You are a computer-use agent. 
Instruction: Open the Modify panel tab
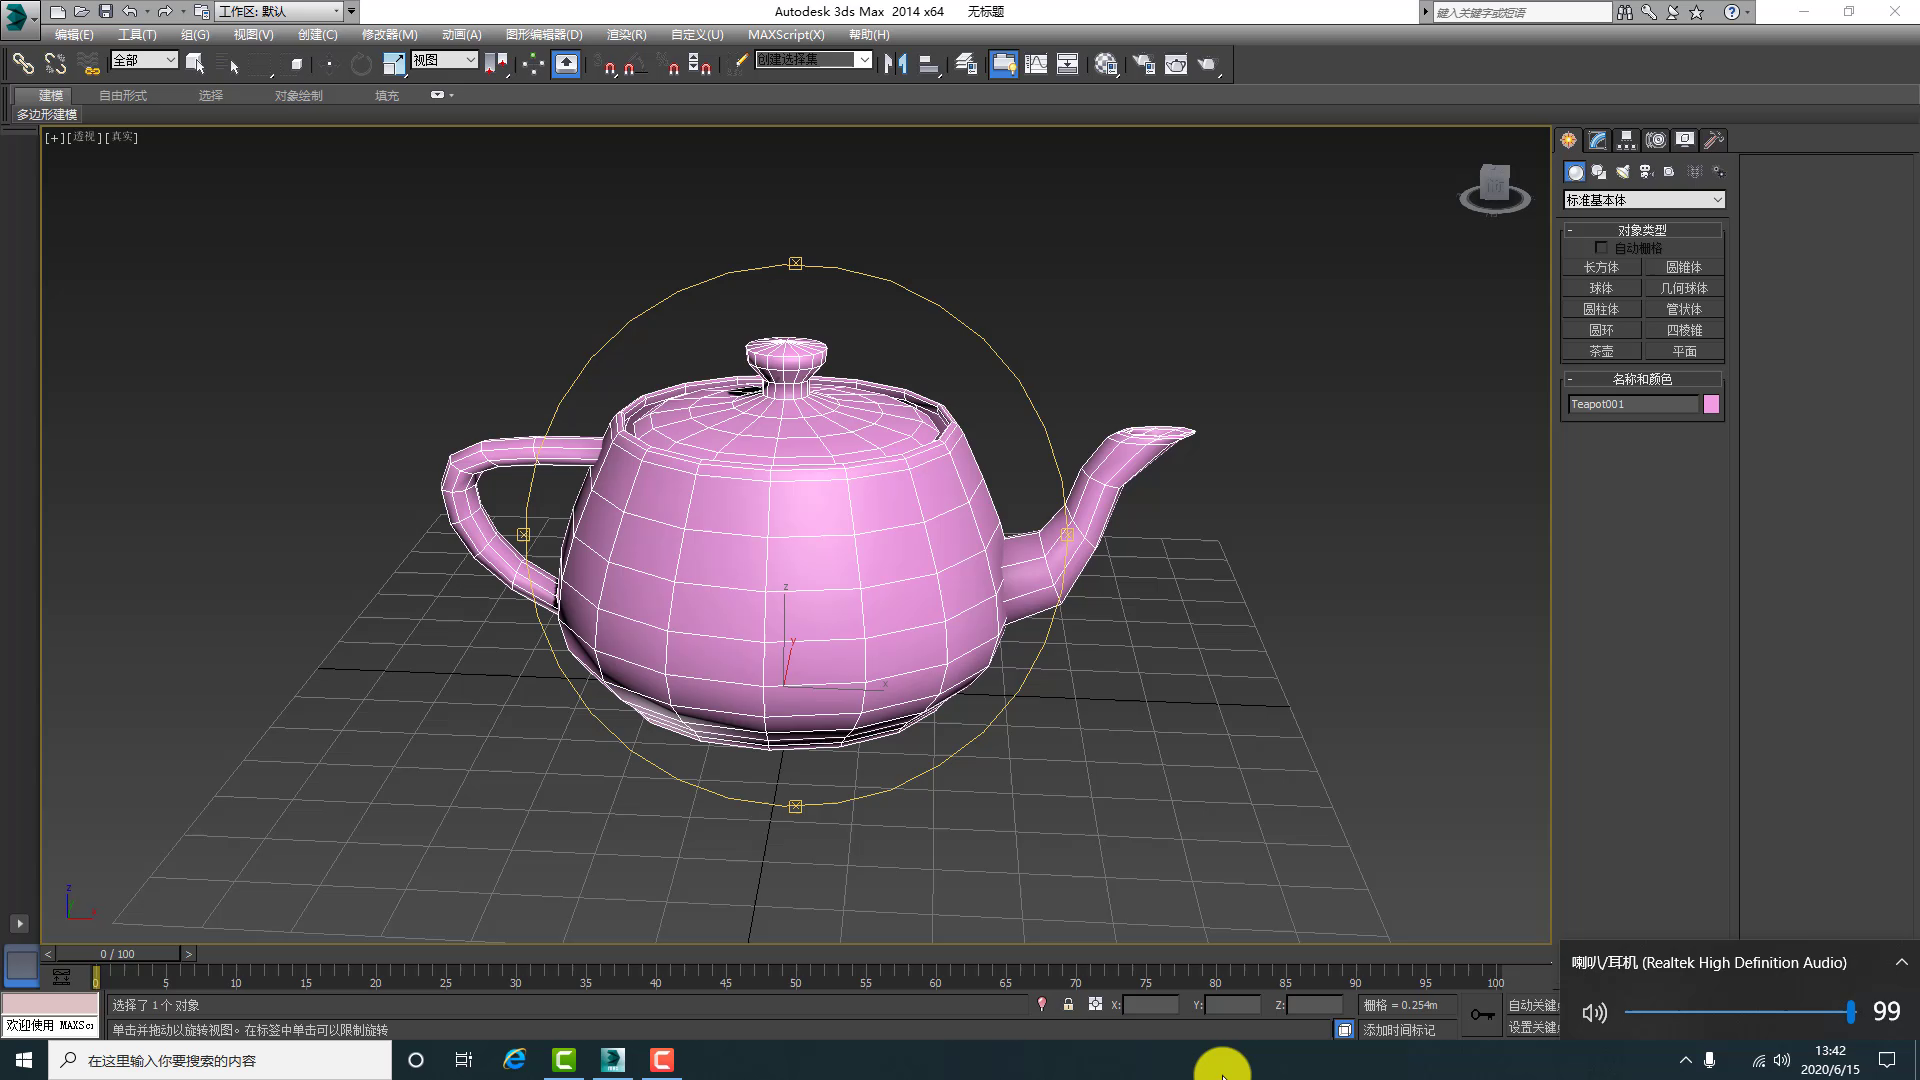[1598, 140]
